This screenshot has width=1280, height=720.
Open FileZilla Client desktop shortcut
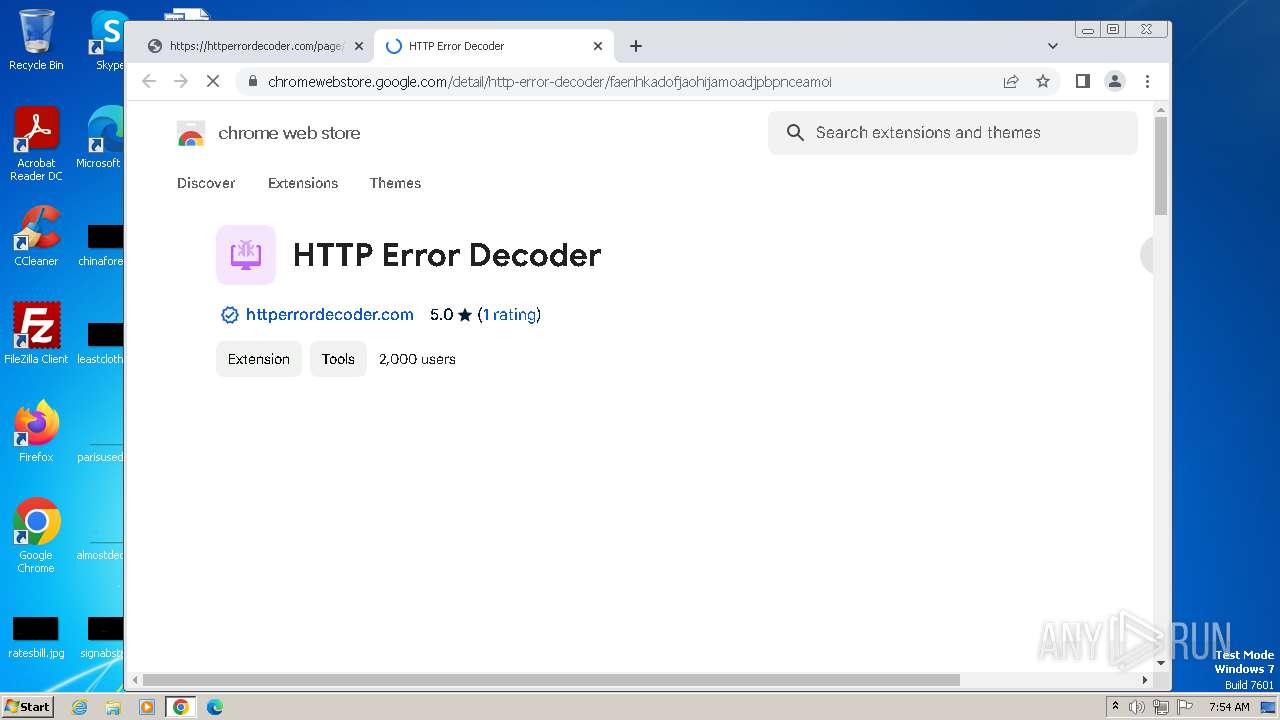[36, 334]
